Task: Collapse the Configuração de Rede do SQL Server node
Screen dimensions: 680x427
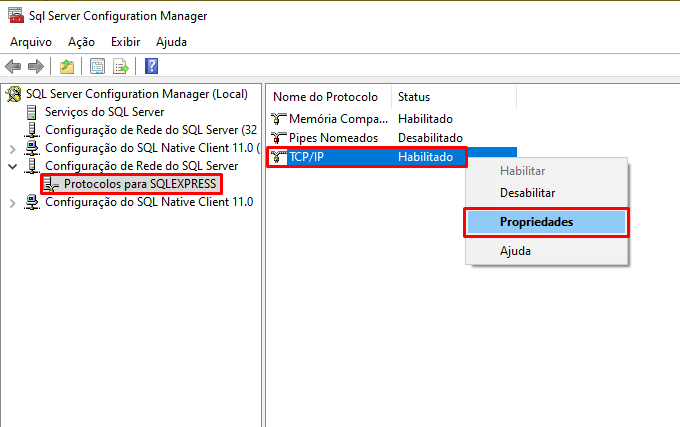Action: click(13, 166)
